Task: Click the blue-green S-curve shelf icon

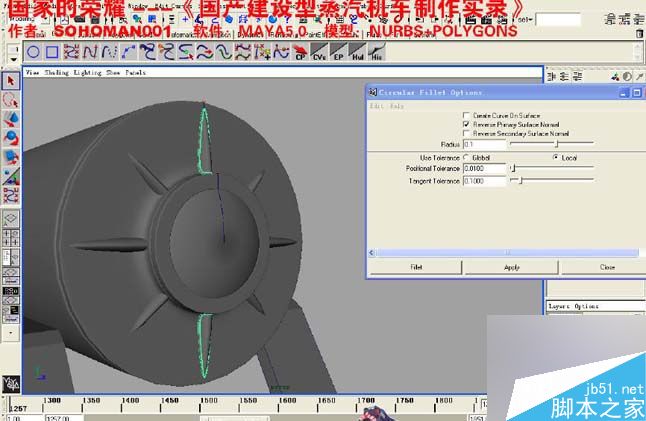Action: coord(224,52)
